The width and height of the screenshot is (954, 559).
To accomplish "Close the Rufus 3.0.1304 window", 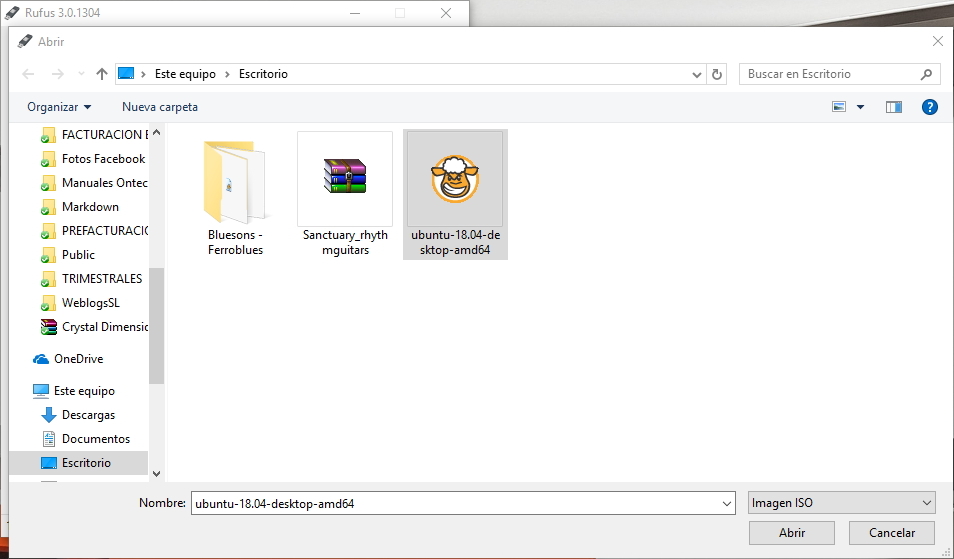I will pos(446,13).
